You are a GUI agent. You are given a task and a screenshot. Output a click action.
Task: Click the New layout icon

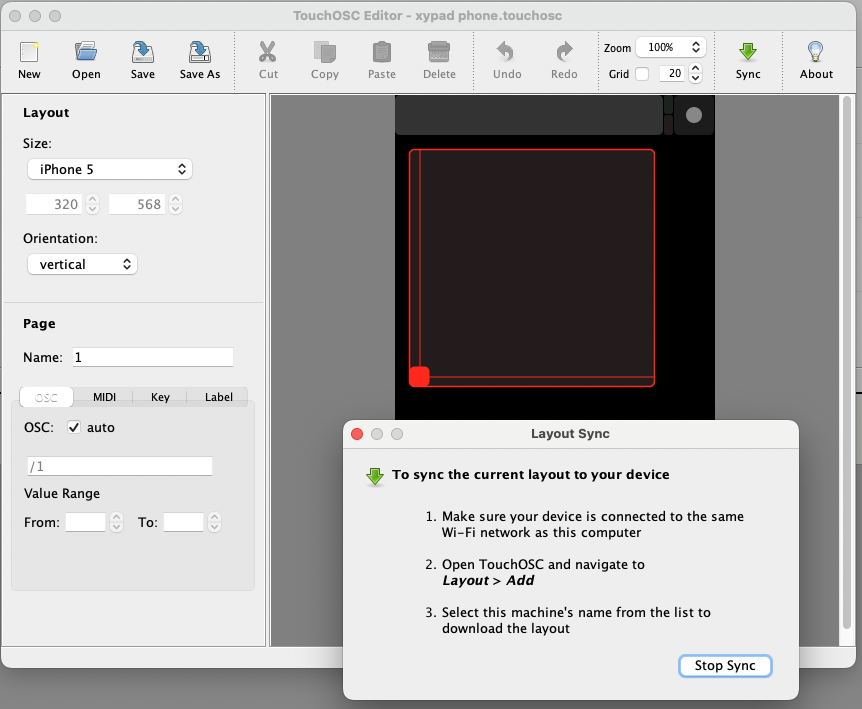29,53
